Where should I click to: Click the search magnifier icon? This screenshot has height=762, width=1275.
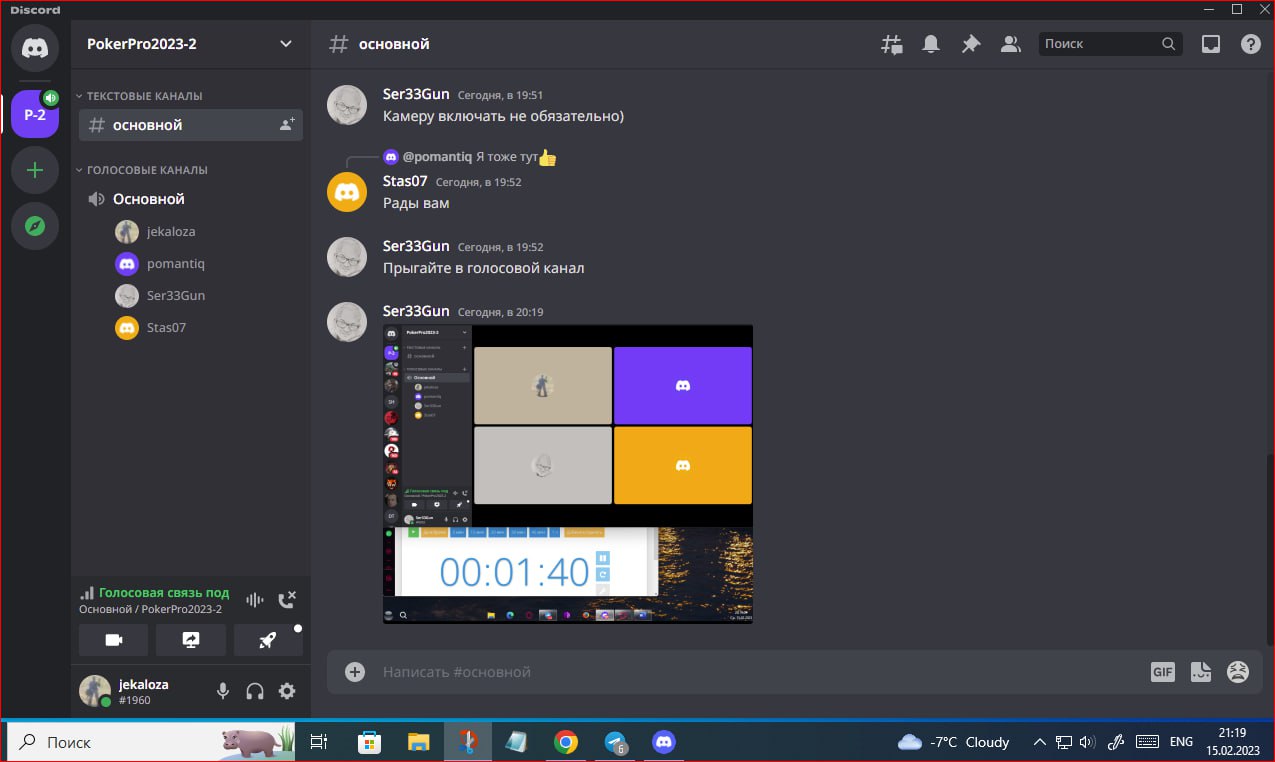click(1168, 44)
